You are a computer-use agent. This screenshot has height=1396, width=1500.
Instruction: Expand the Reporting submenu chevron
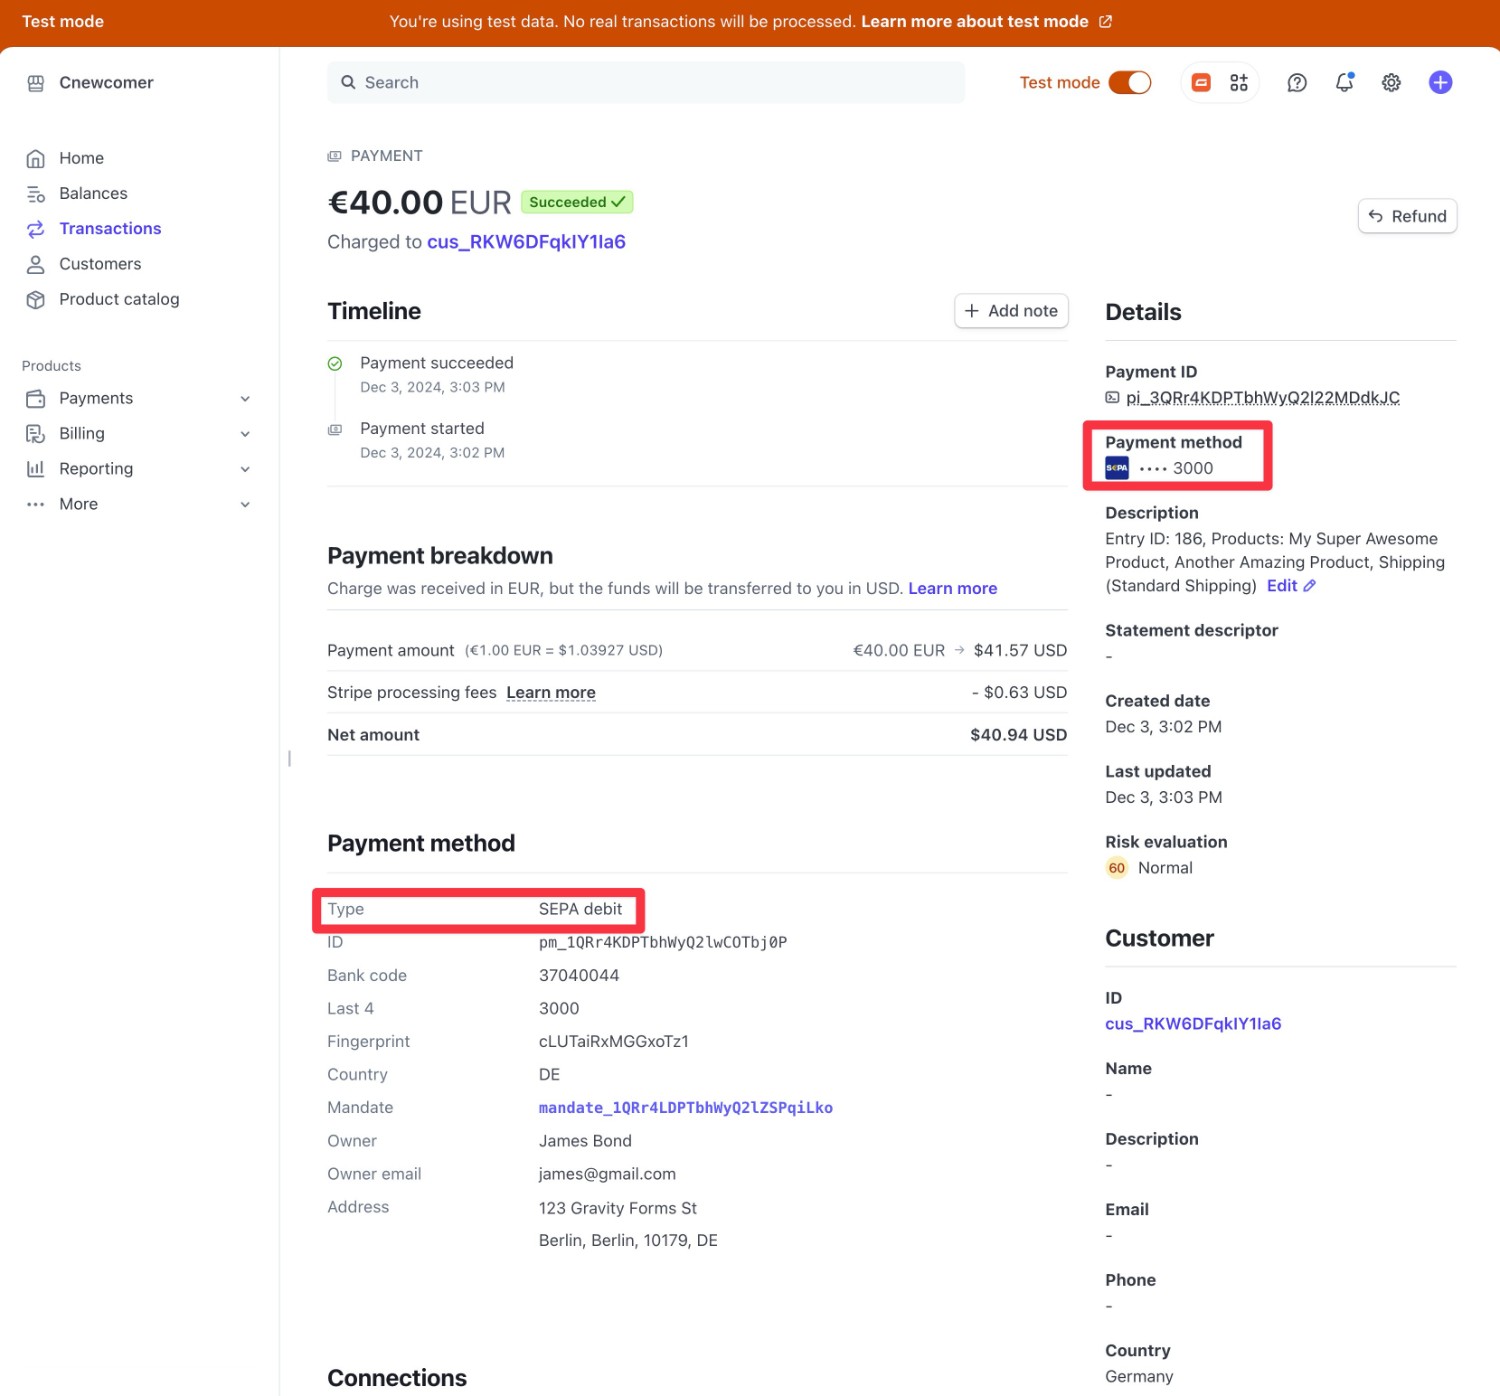point(245,469)
